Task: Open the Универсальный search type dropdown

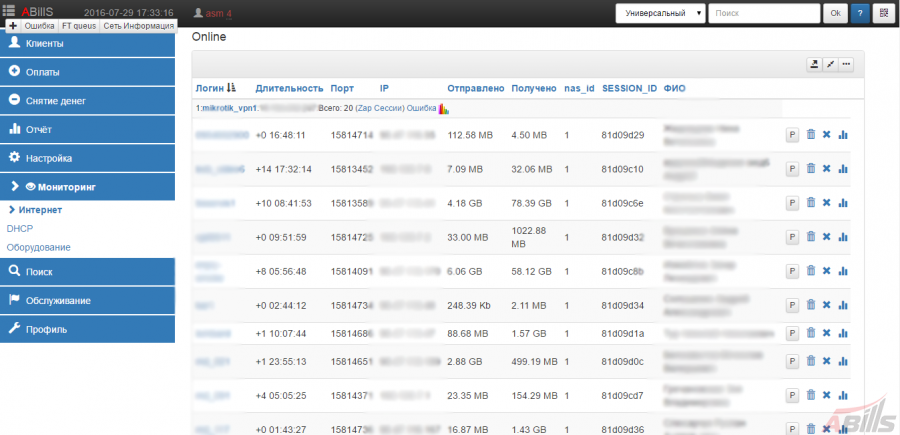Action: click(661, 13)
